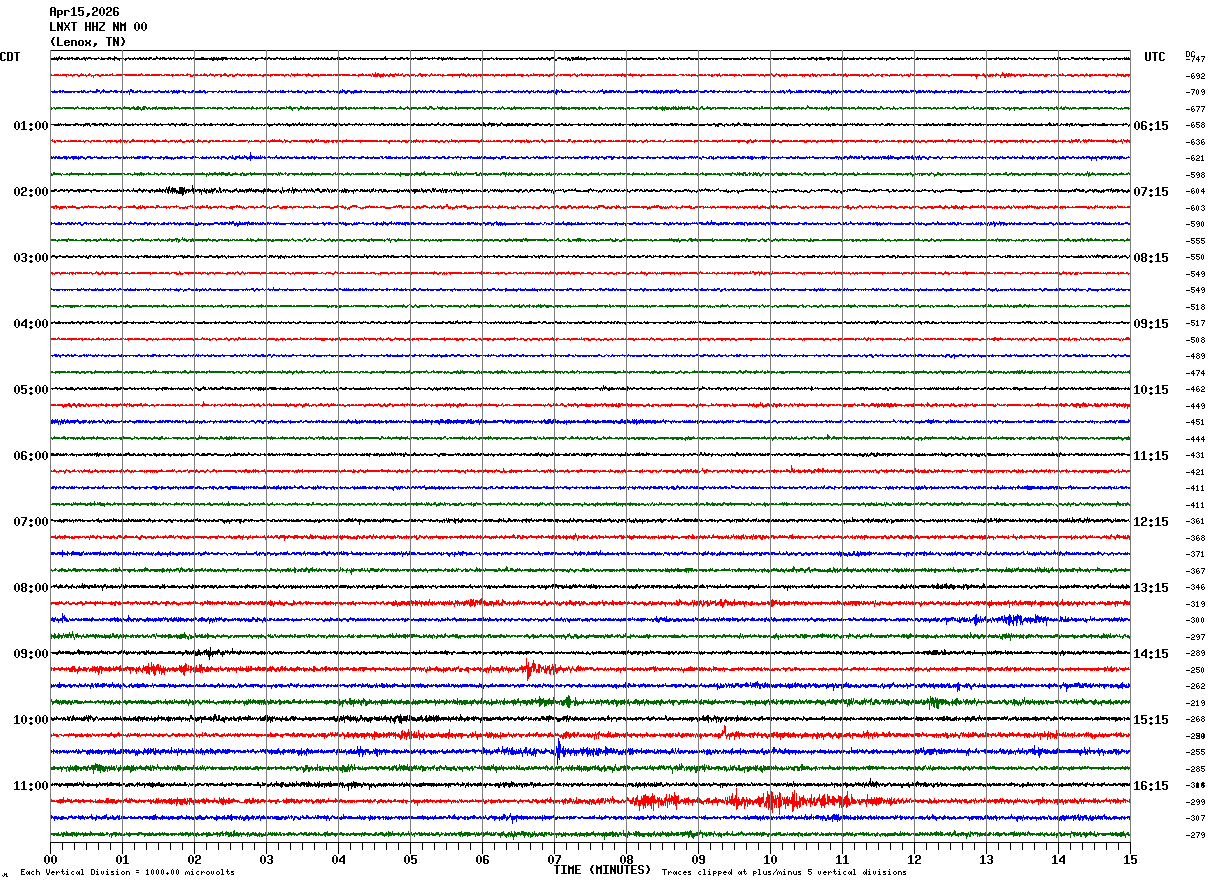1210x886 pixels.
Task: Click the 06:00 CDT row label
Action: pos(31,456)
